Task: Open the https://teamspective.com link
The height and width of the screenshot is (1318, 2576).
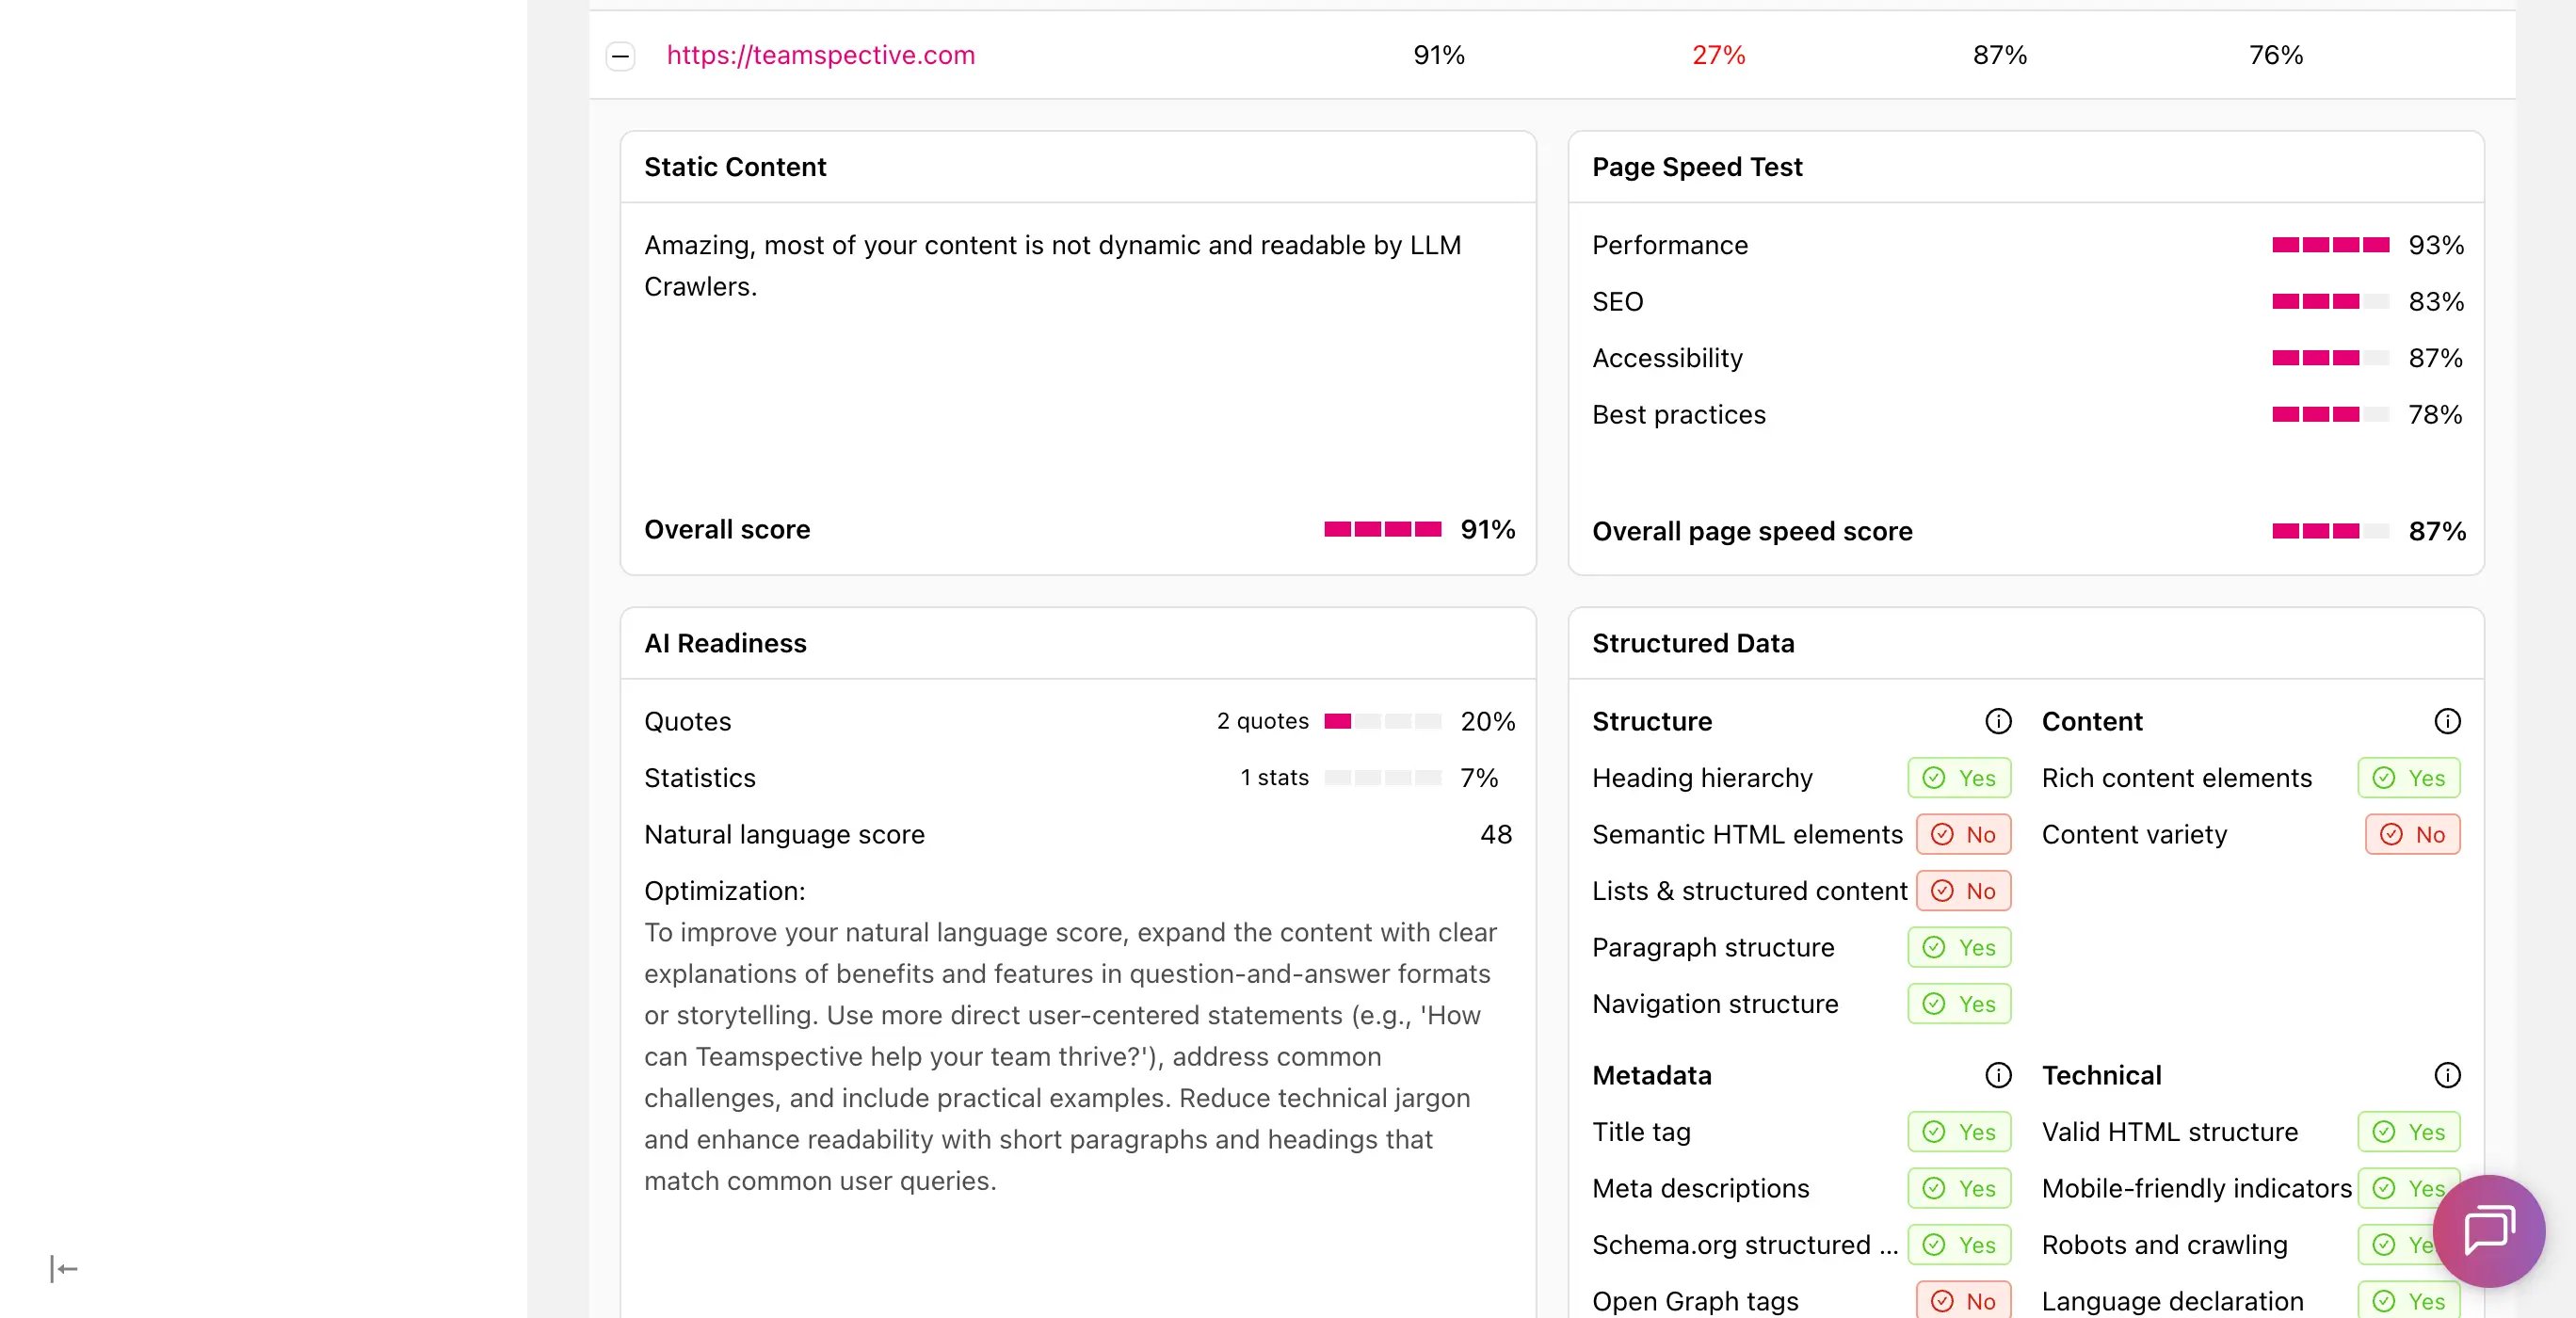Action: click(820, 55)
